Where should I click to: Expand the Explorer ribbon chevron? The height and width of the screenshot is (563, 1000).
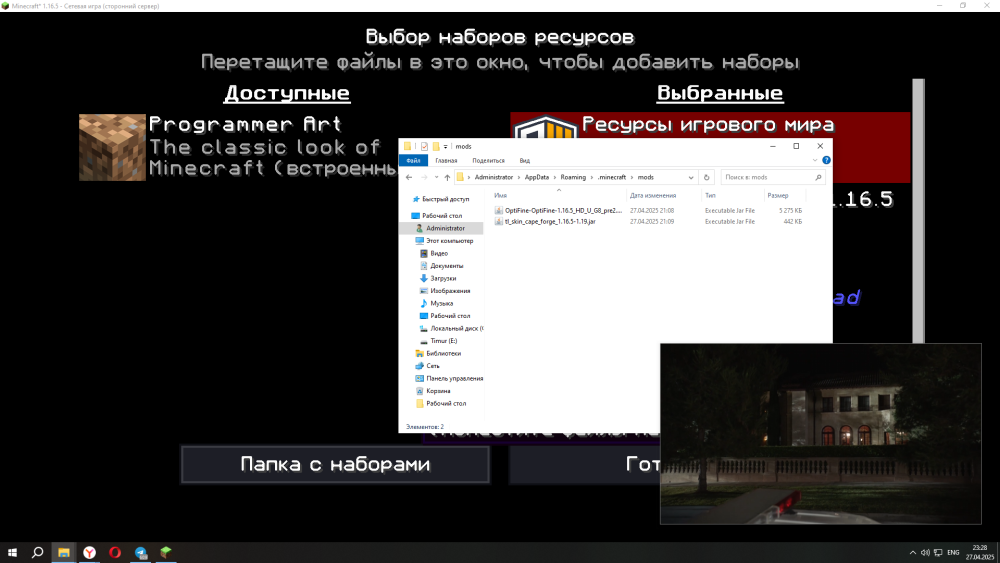click(x=814, y=160)
